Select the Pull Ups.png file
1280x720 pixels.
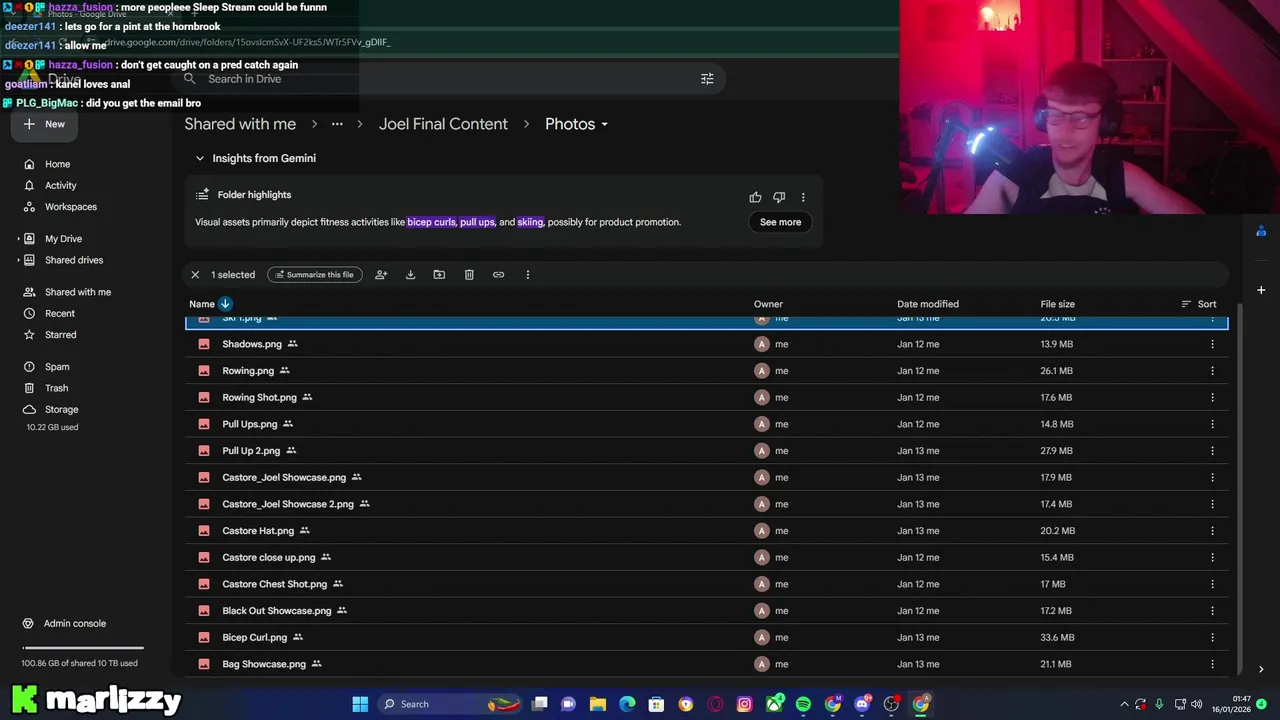706,424
